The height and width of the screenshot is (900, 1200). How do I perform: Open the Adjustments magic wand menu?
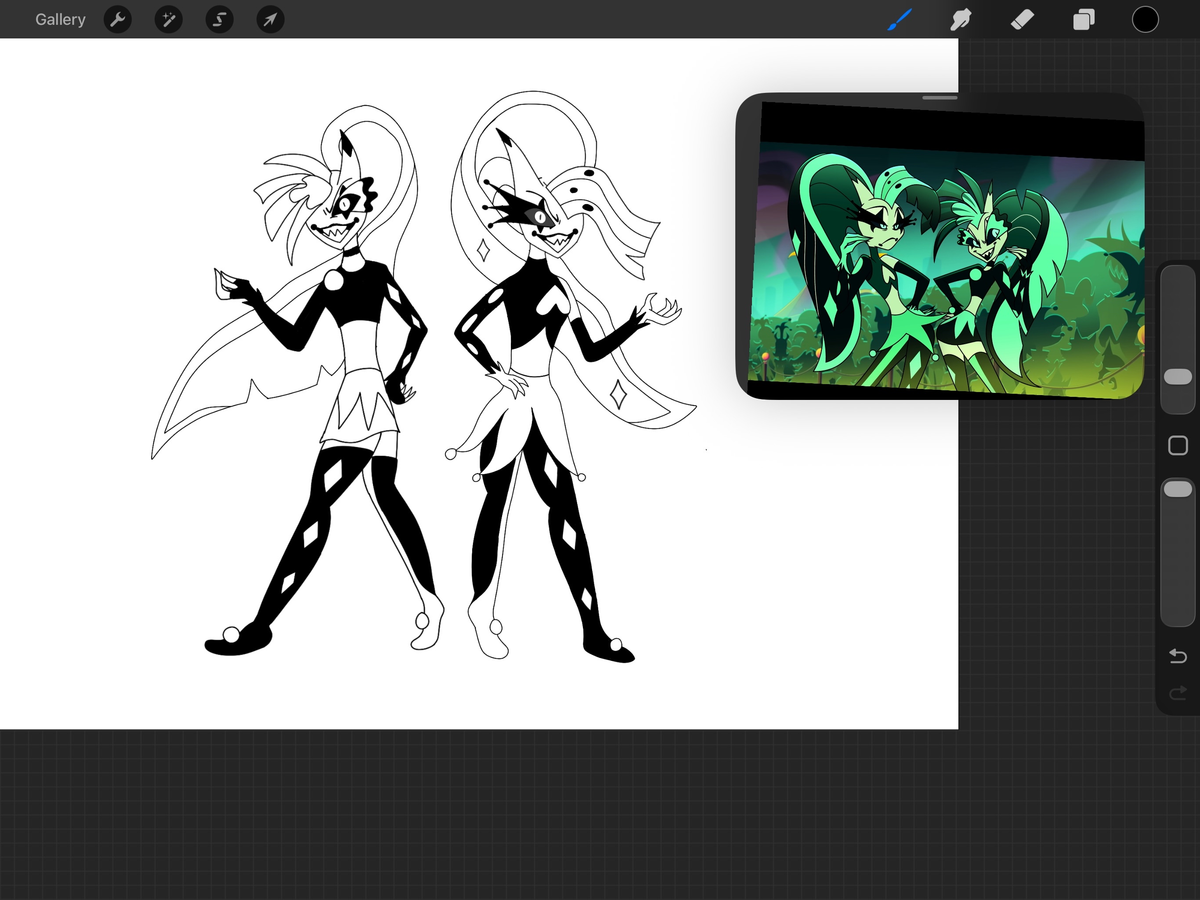point(169,19)
